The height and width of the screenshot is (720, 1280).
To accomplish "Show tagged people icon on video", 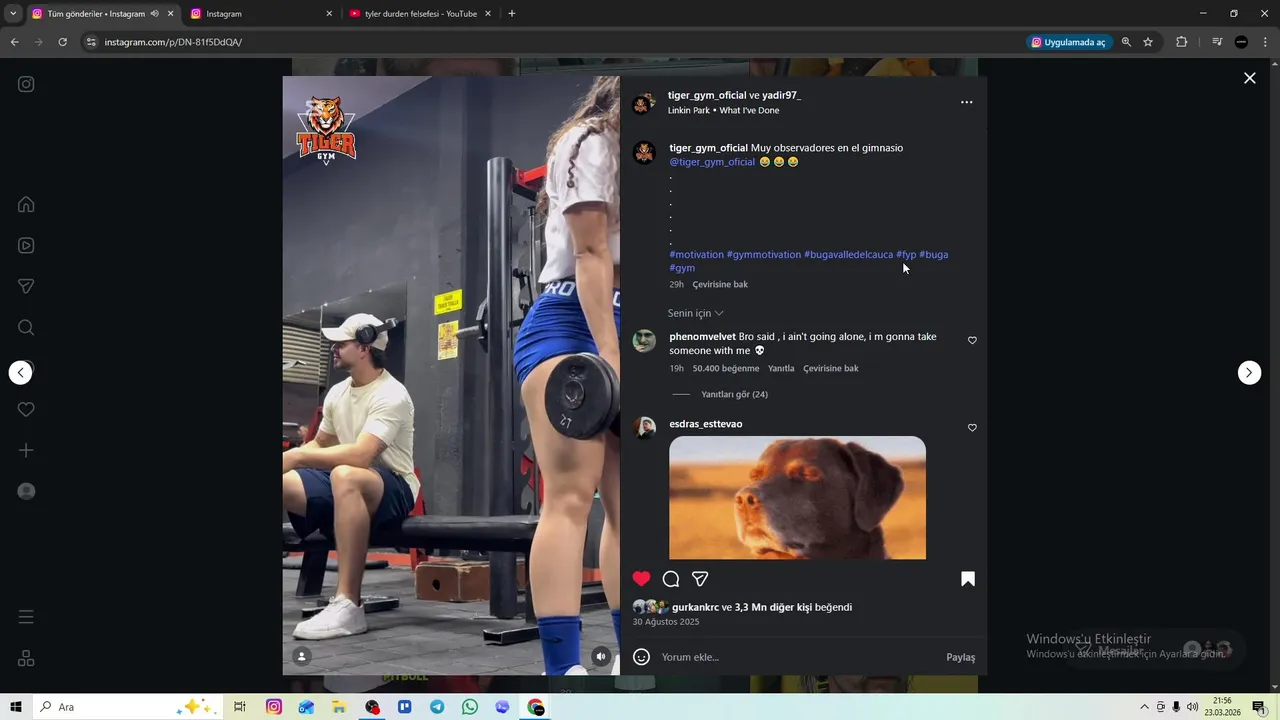I will [x=302, y=656].
